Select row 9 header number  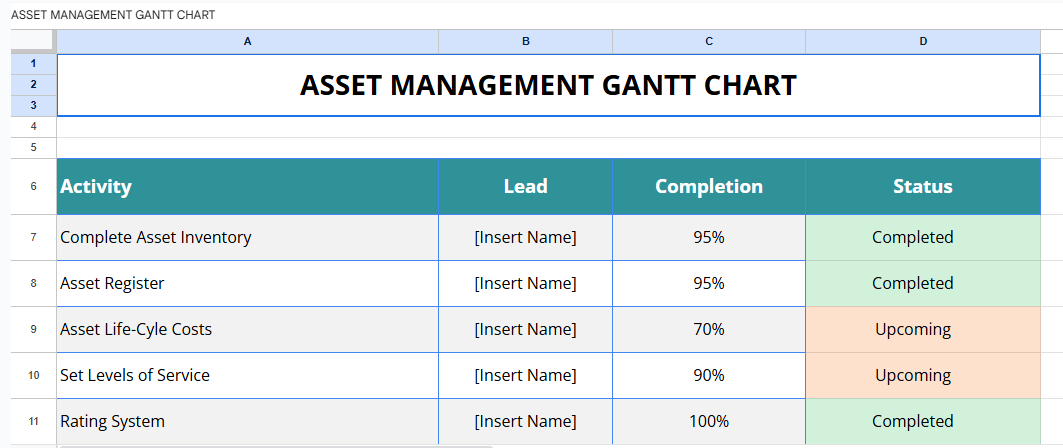33,329
